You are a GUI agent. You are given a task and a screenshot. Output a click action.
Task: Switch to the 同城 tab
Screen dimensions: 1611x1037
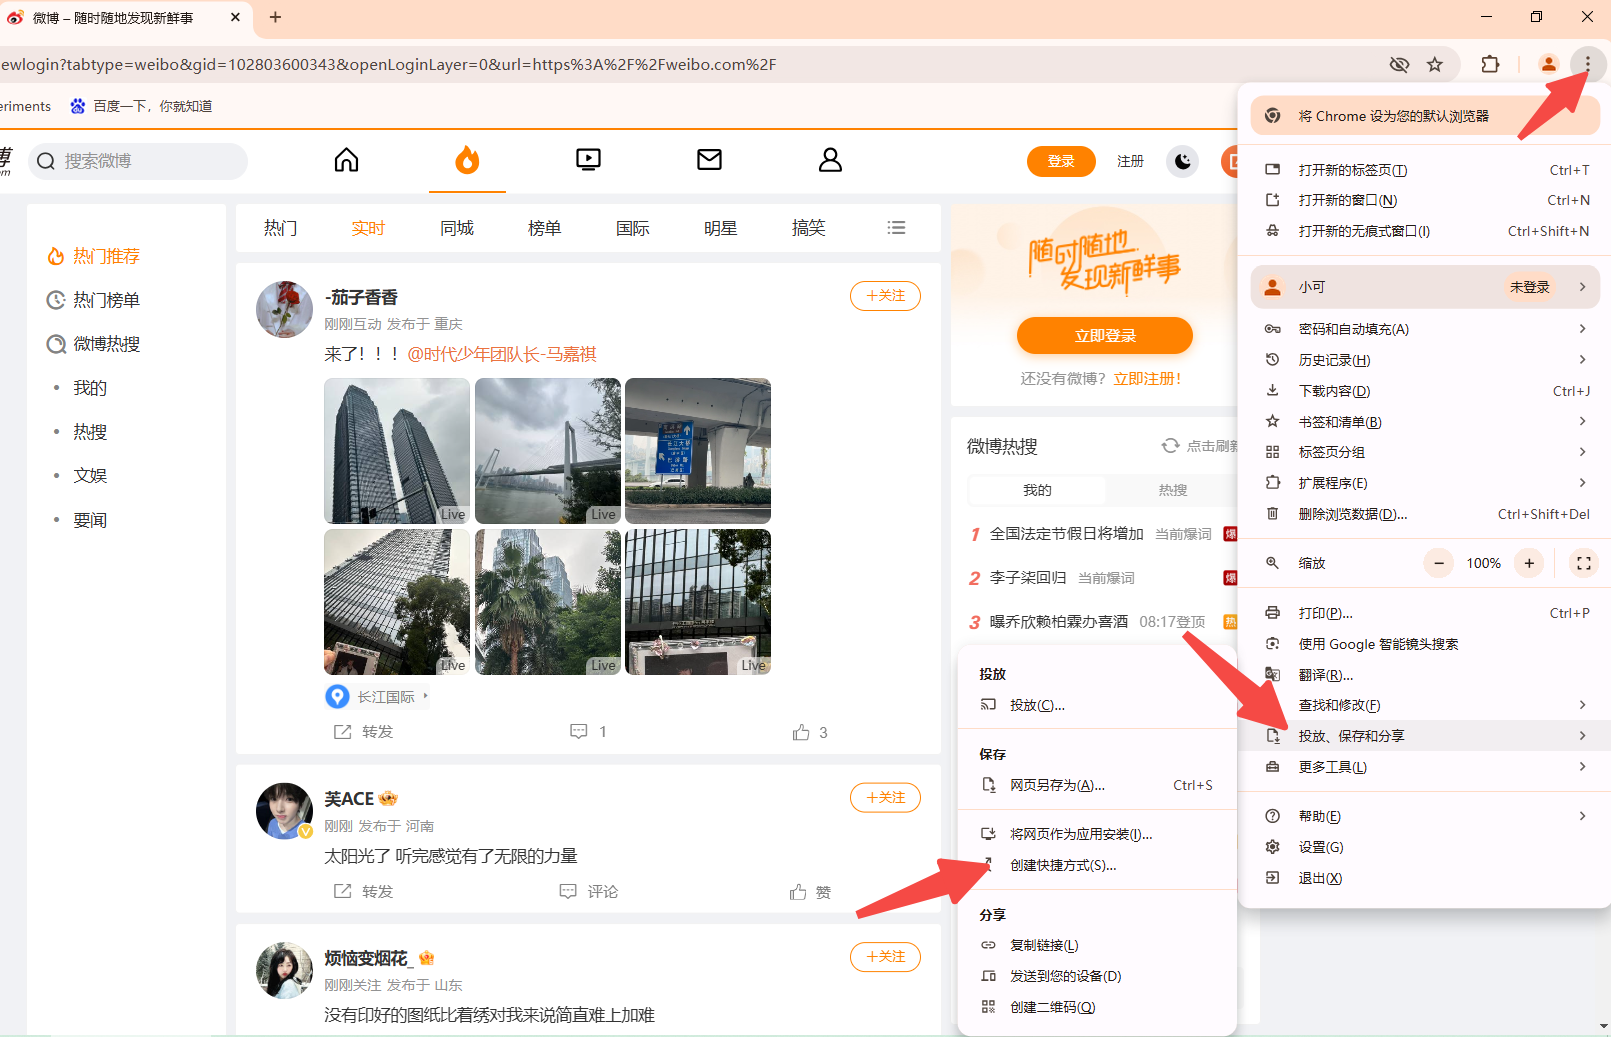click(457, 228)
